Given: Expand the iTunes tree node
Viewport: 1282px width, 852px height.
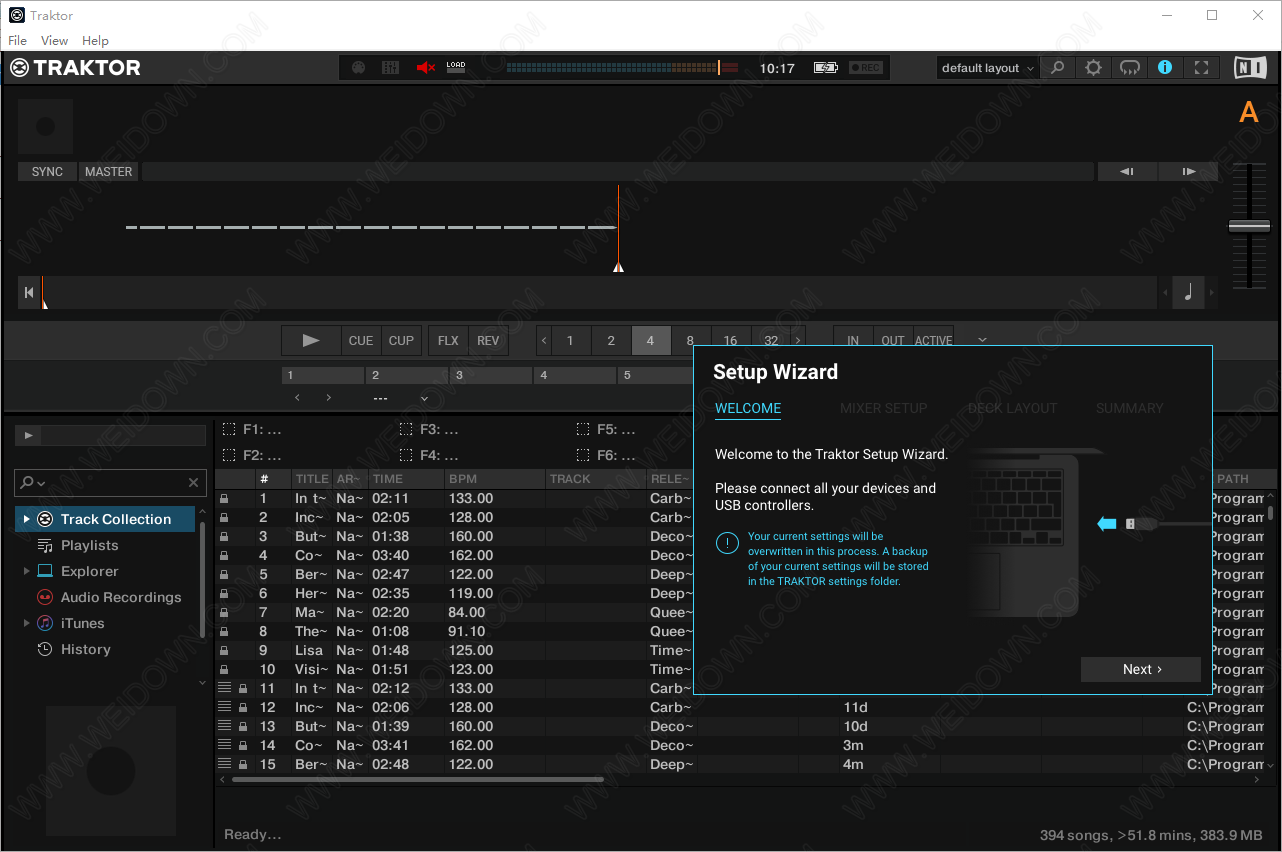Looking at the screenshot, I should (x=26, y=623).
